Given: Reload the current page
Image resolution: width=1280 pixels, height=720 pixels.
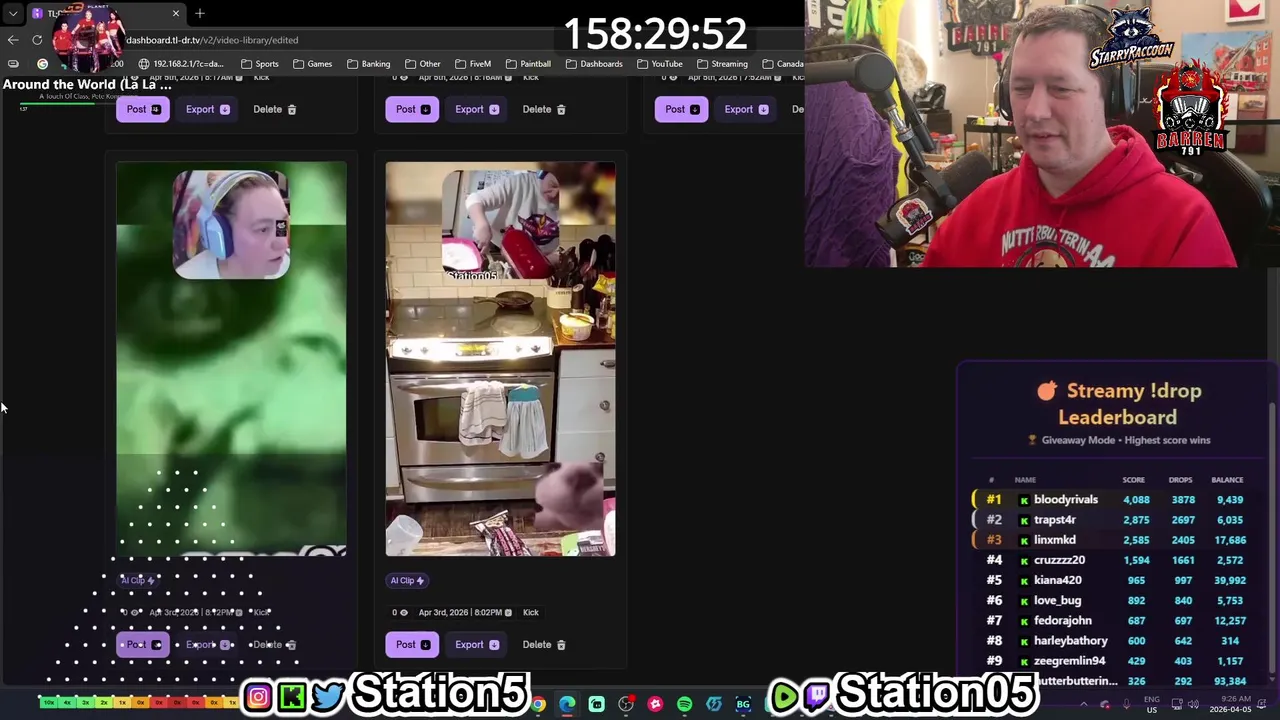Looking at the screenshot, I should [37, 40].
